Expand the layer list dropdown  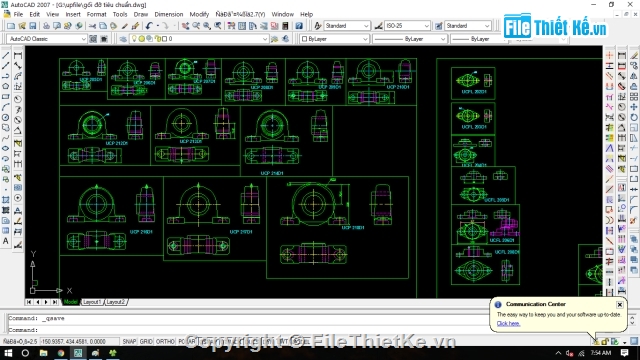point(199,39)
